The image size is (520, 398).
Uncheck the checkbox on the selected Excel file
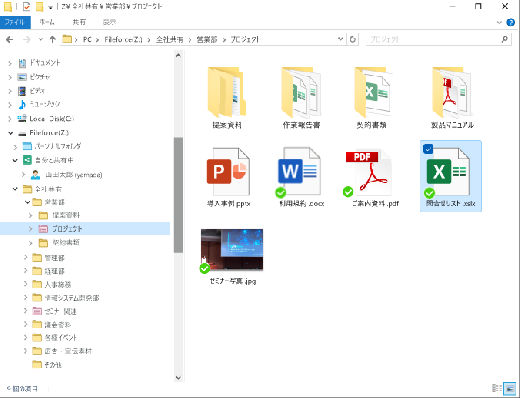[428, 149]
